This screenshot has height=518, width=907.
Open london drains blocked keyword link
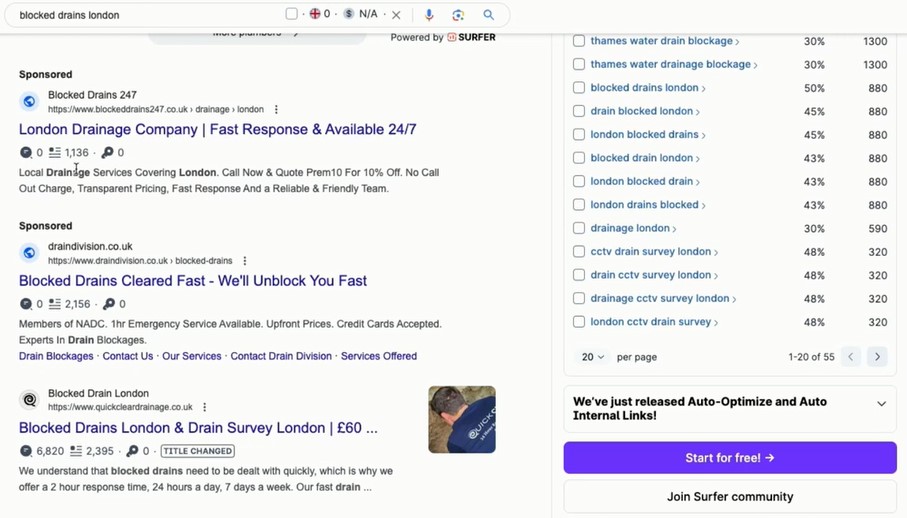click(644, 205)
